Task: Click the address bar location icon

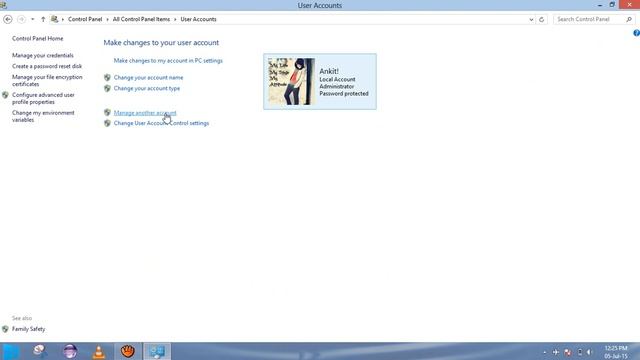Action: click(x=55, y=19)
